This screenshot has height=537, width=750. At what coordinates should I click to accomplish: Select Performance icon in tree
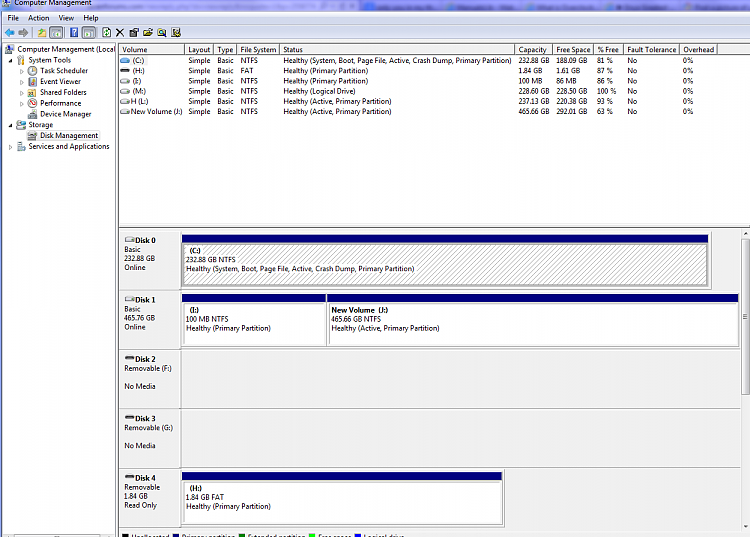[x=32, y=103]
